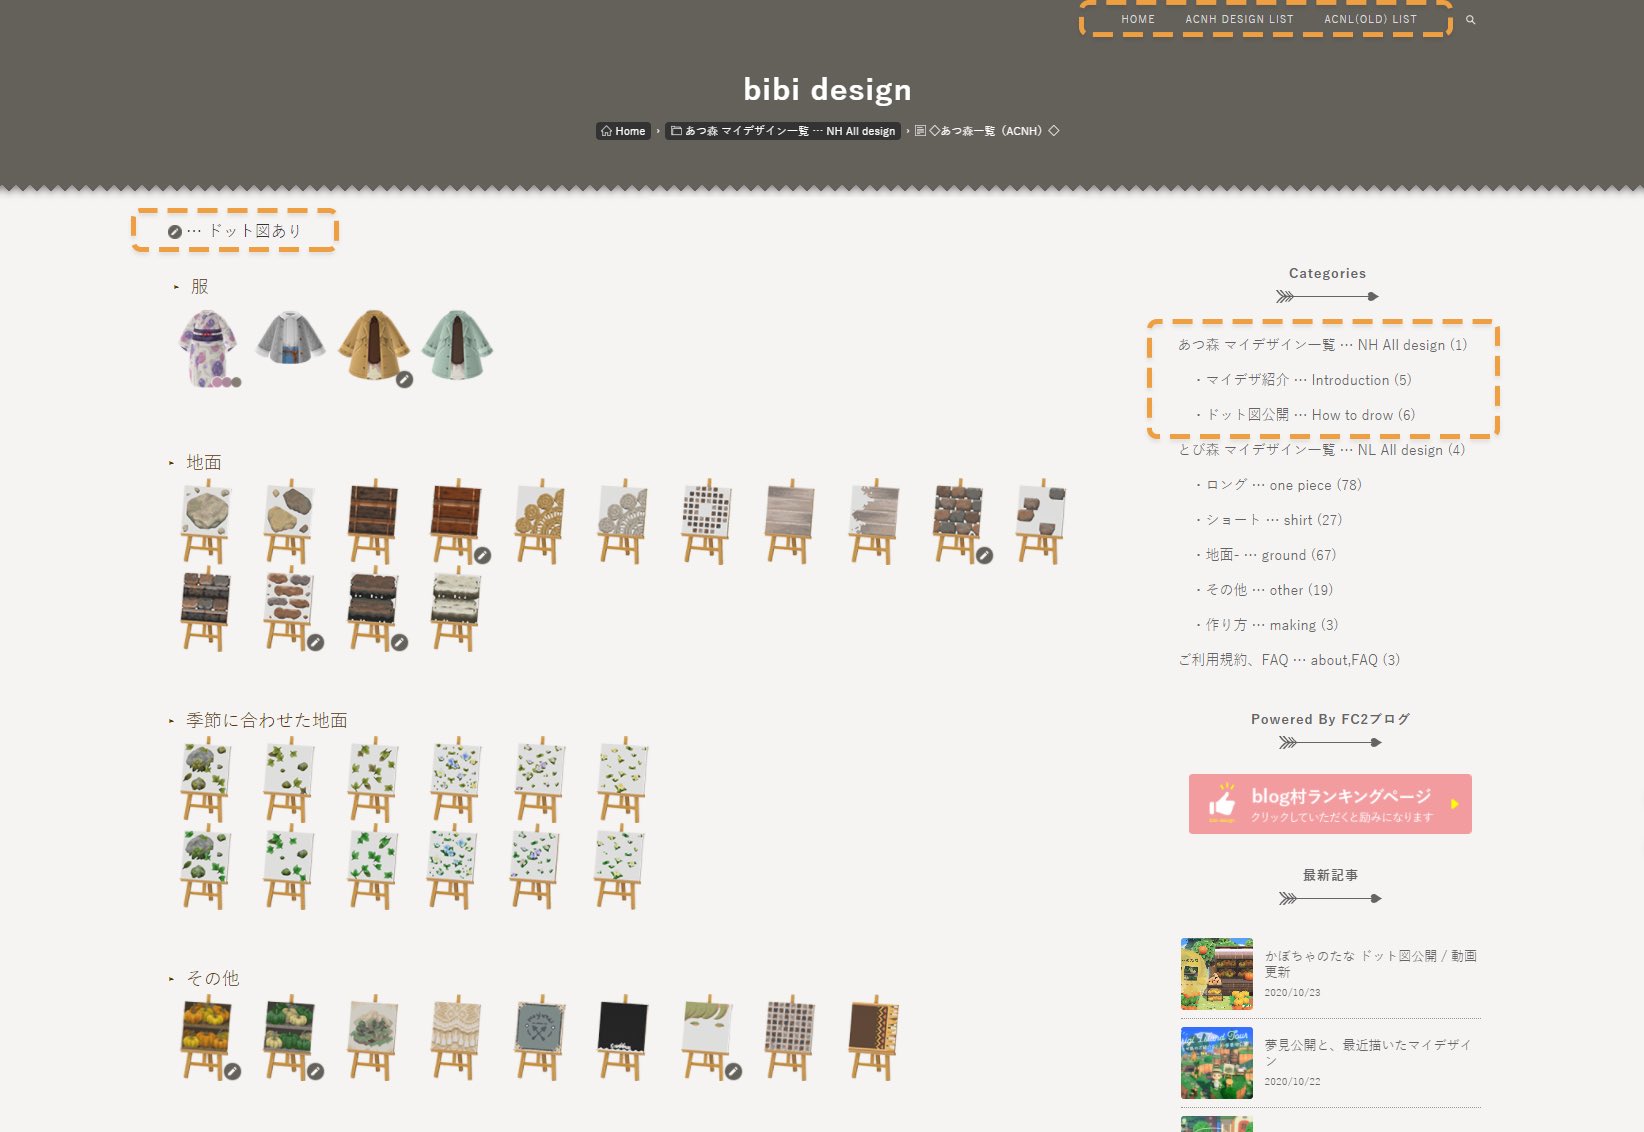
Task: Open the white snowy log design
Action: (456, 608)
